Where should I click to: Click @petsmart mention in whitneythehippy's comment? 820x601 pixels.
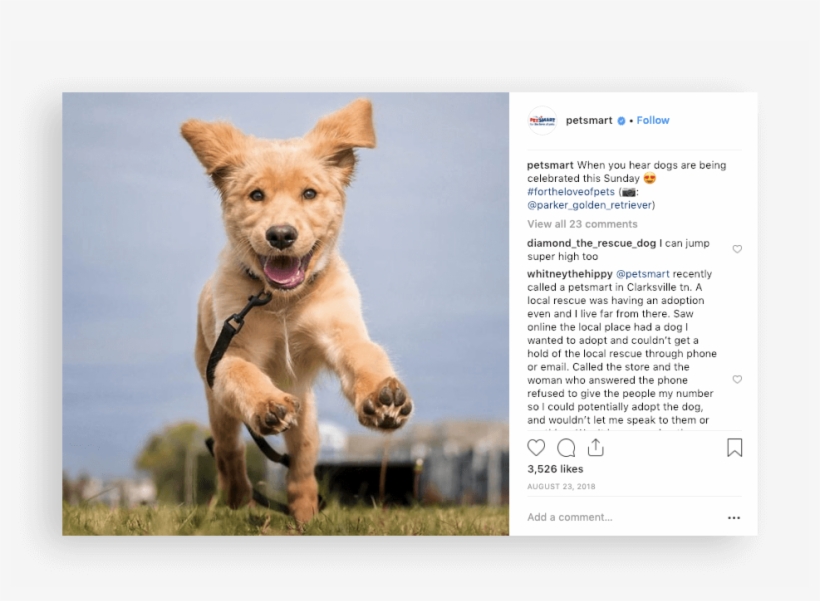[643, 274]
